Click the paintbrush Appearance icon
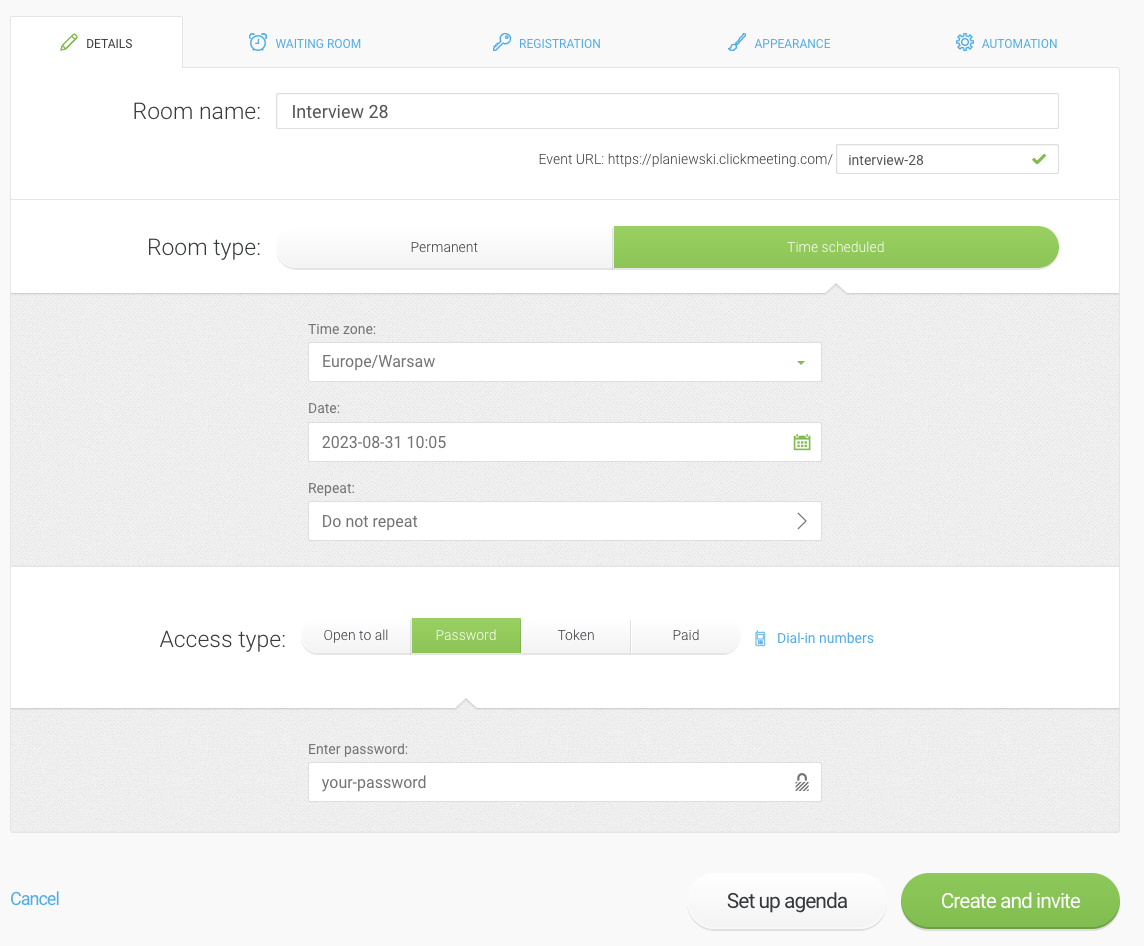 [737, 42]
